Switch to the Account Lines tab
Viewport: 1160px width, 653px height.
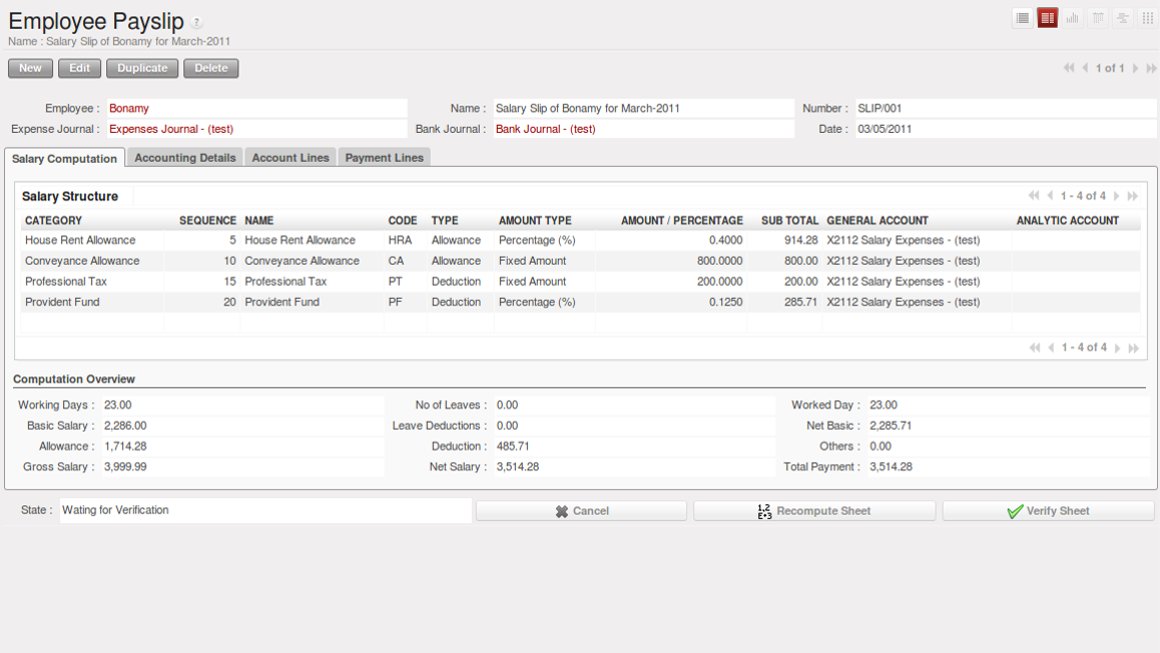point(291,158)
